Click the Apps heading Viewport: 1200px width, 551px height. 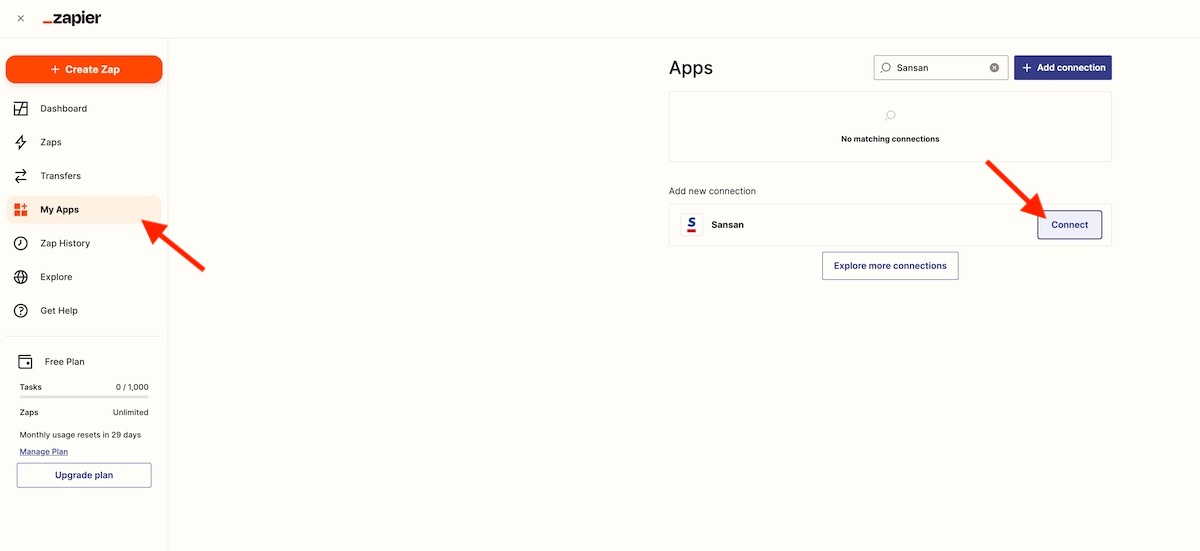(691, 68)
